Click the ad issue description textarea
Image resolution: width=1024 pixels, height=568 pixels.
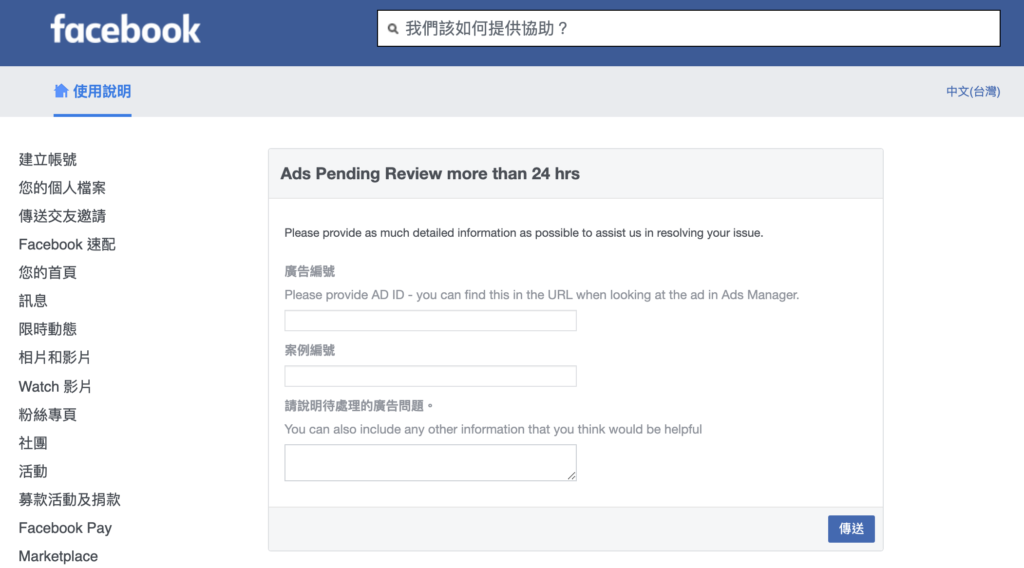coord(430,463)
